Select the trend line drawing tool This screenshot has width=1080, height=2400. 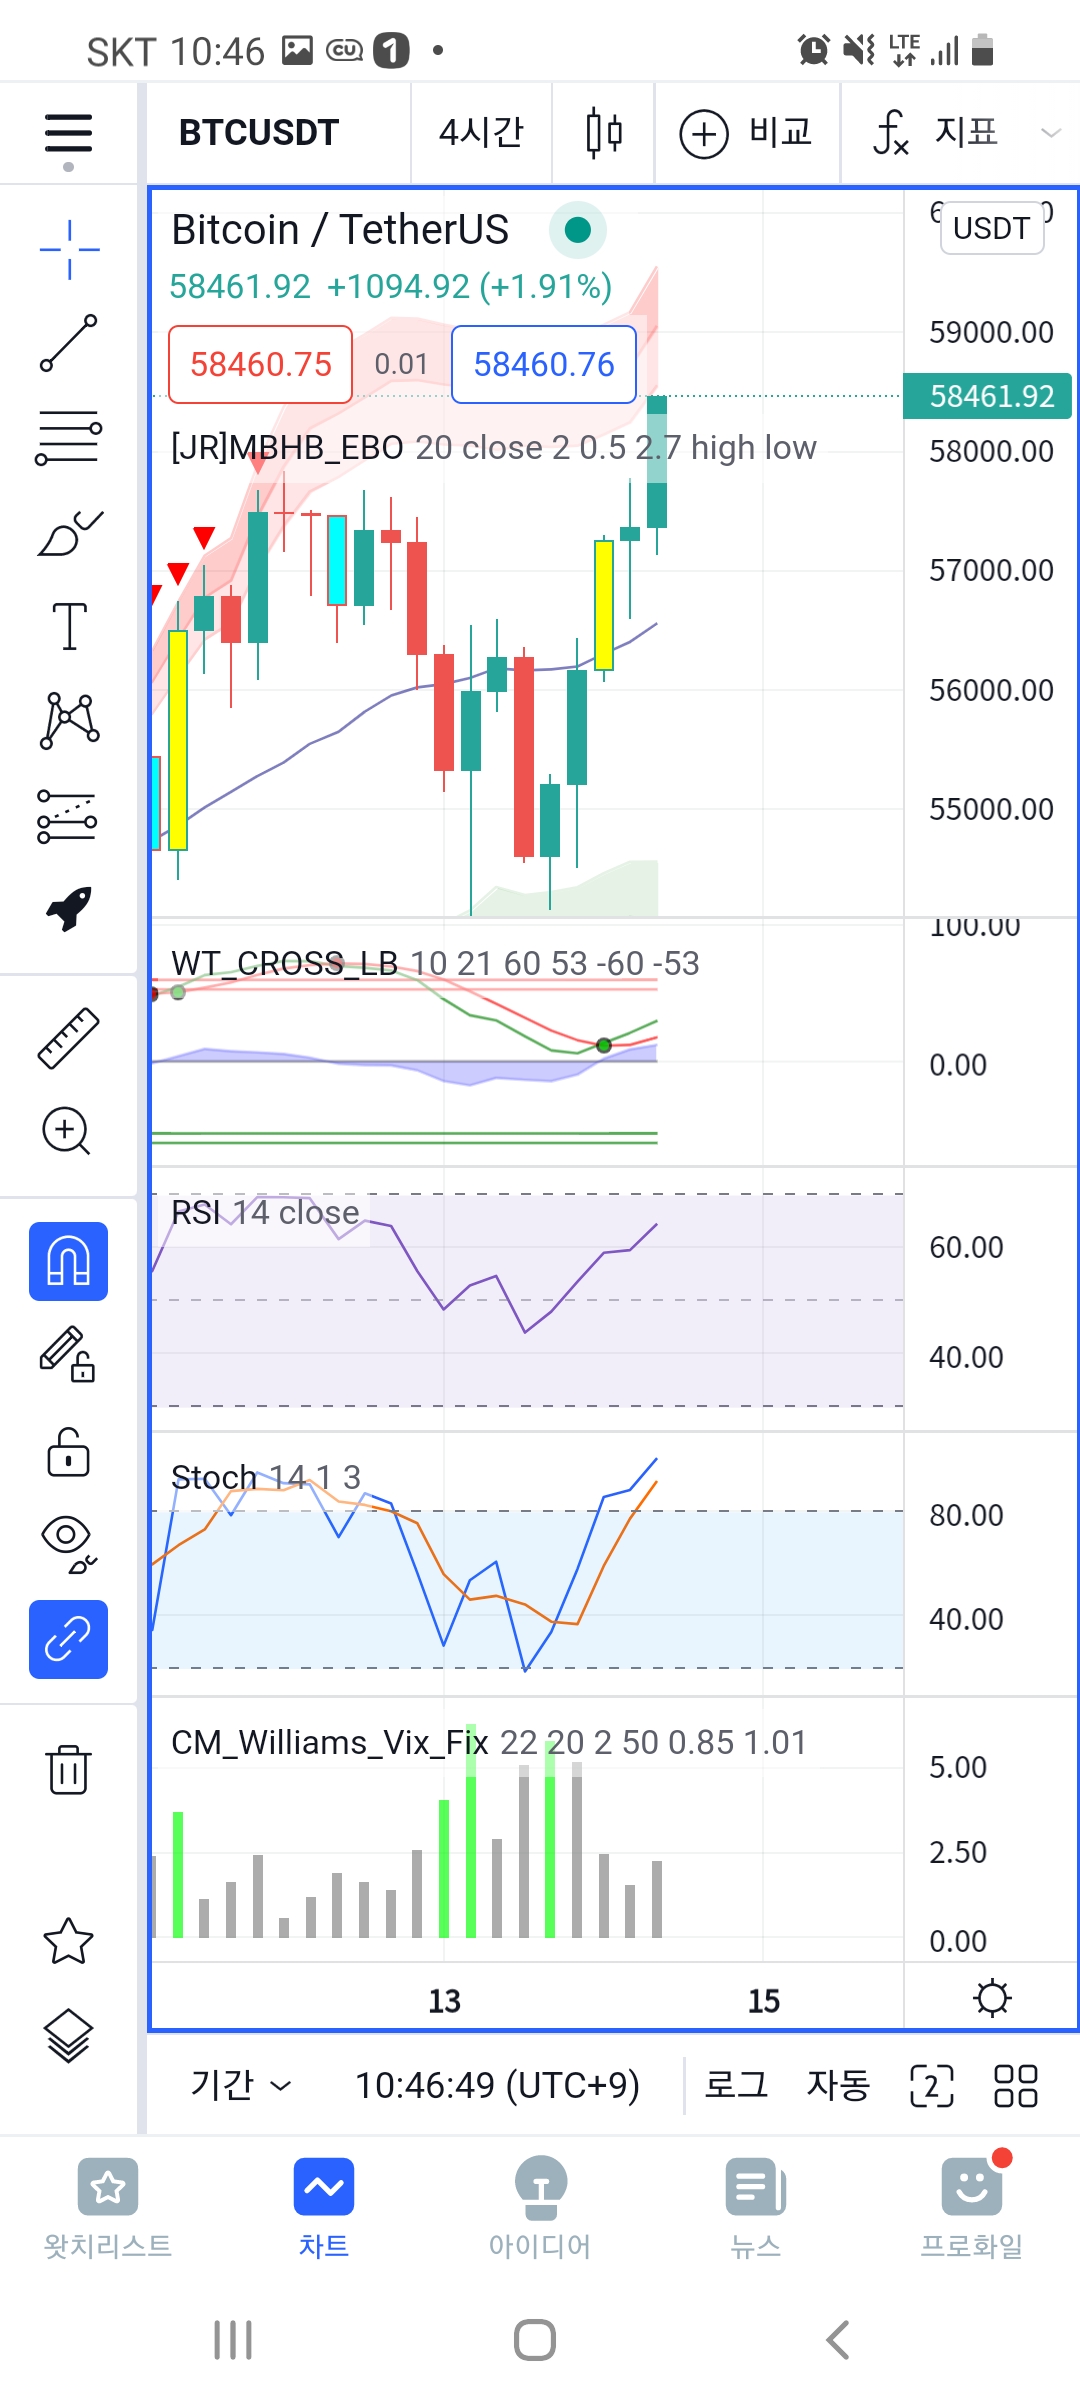(x=68, y=343)
